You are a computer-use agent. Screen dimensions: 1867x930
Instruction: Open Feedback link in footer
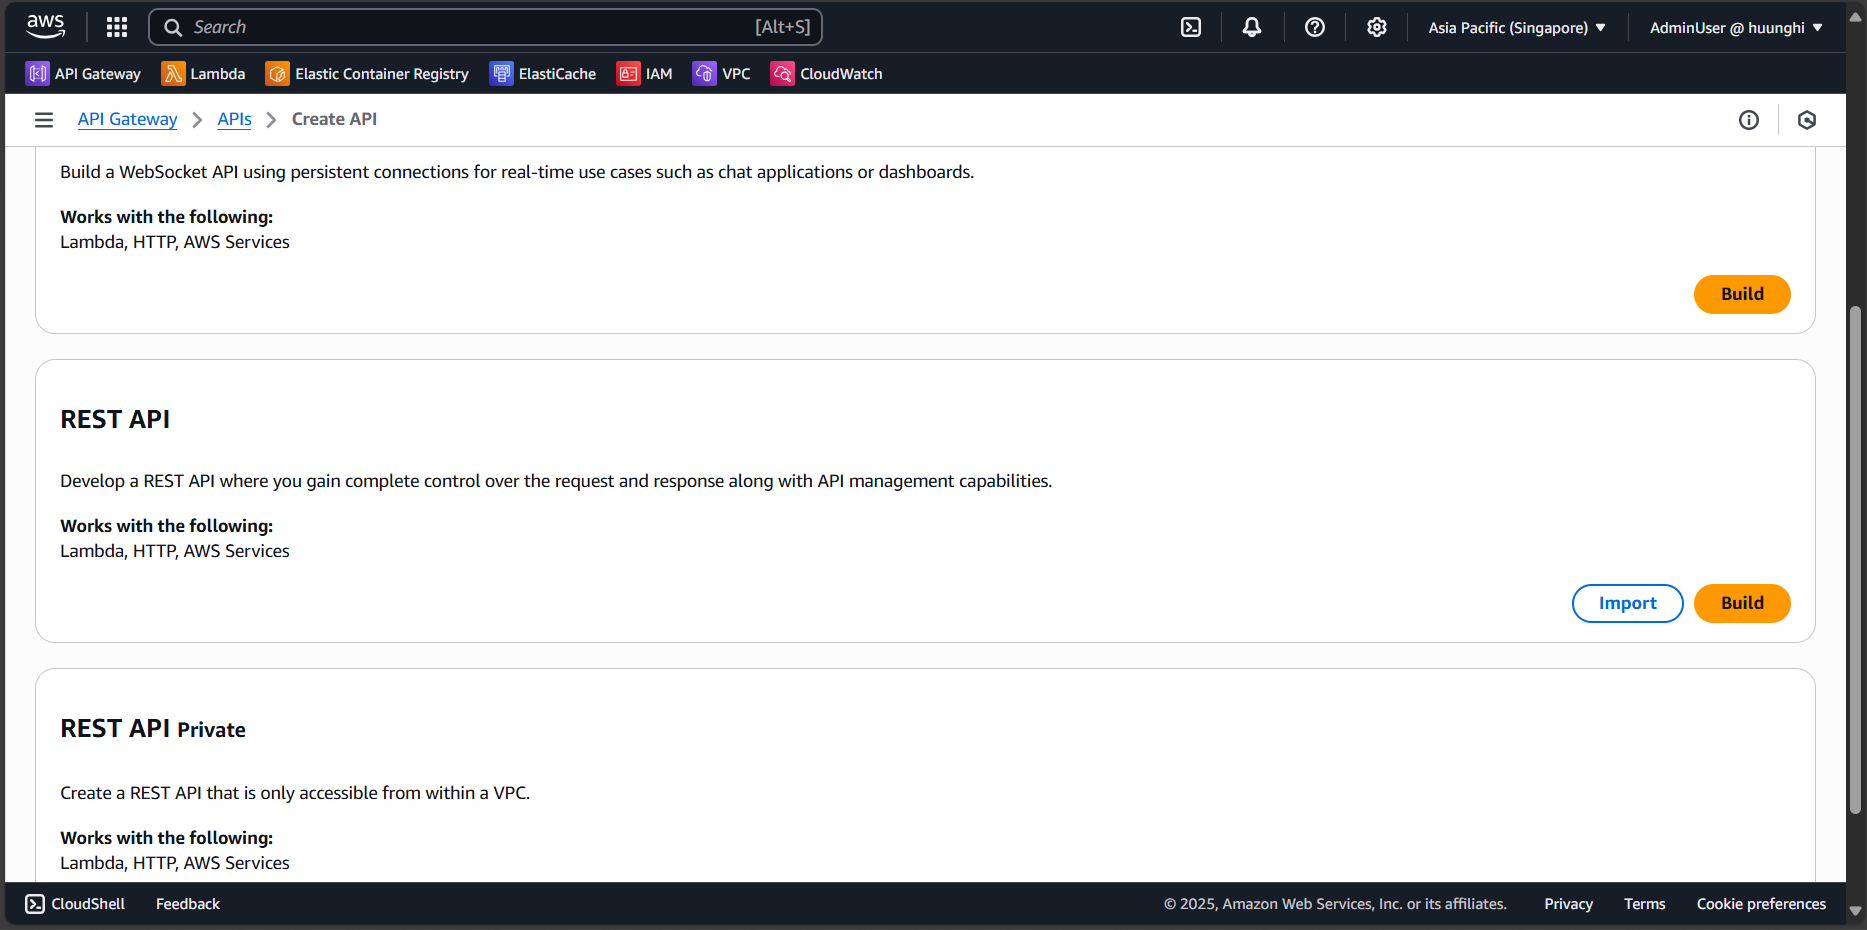pyautogui.click(x=188, y=904)
